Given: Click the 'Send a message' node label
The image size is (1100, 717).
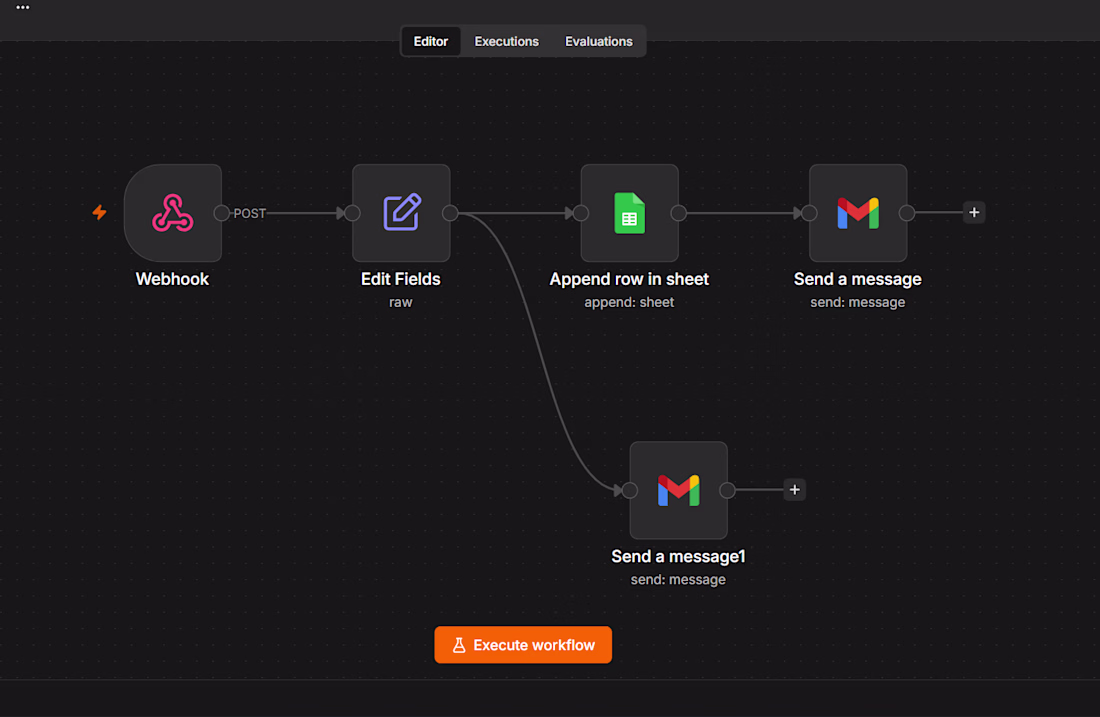Looking at the screenshot, I should click(857, 279).
